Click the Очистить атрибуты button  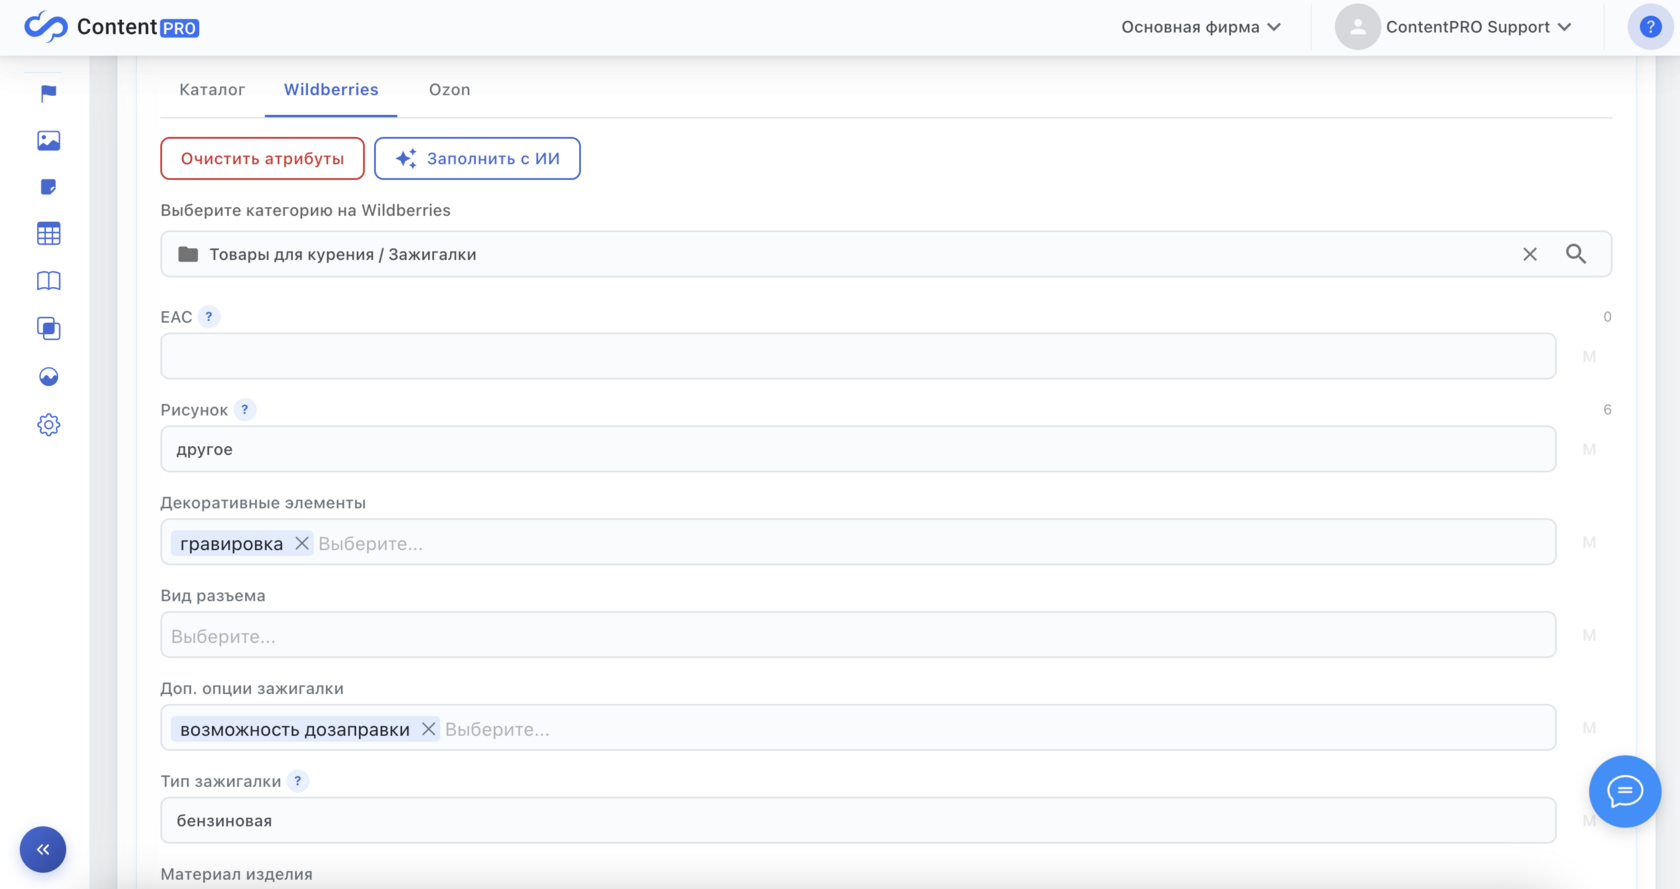pyautogui.click(x=262, y=159)
